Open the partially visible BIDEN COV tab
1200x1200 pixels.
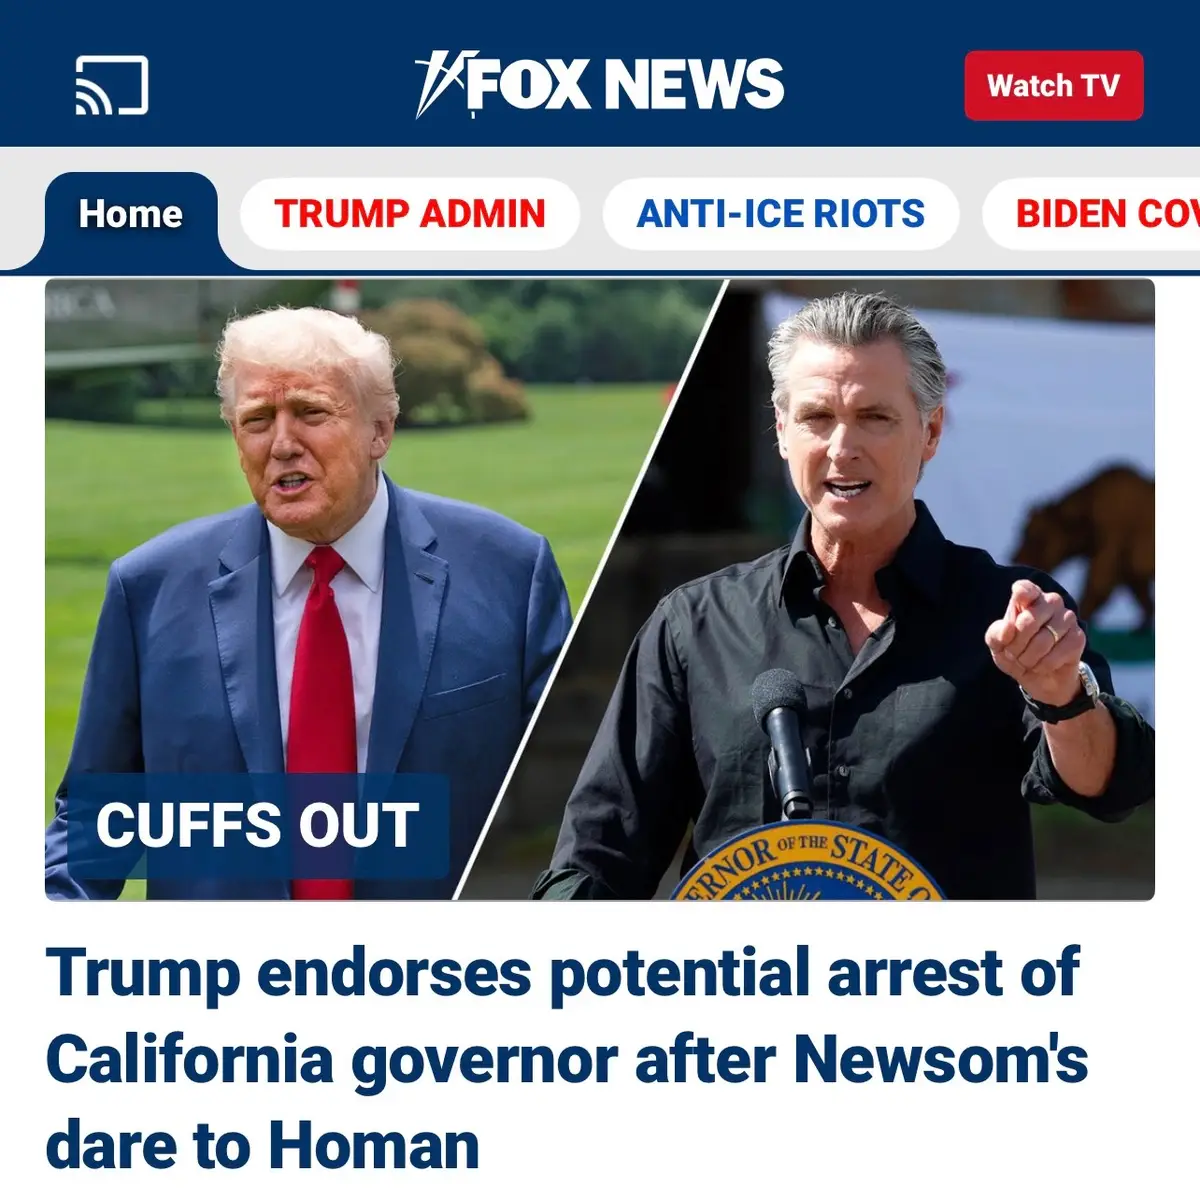coord(1092,214)
